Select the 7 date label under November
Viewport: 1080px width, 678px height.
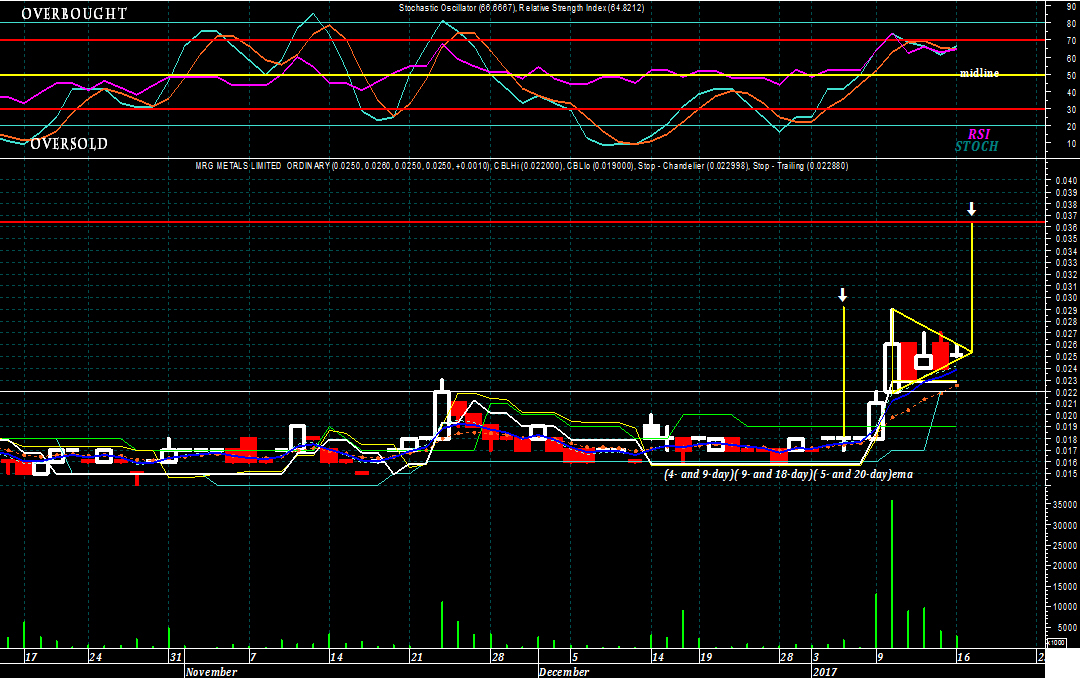click(x=253, y=657)
